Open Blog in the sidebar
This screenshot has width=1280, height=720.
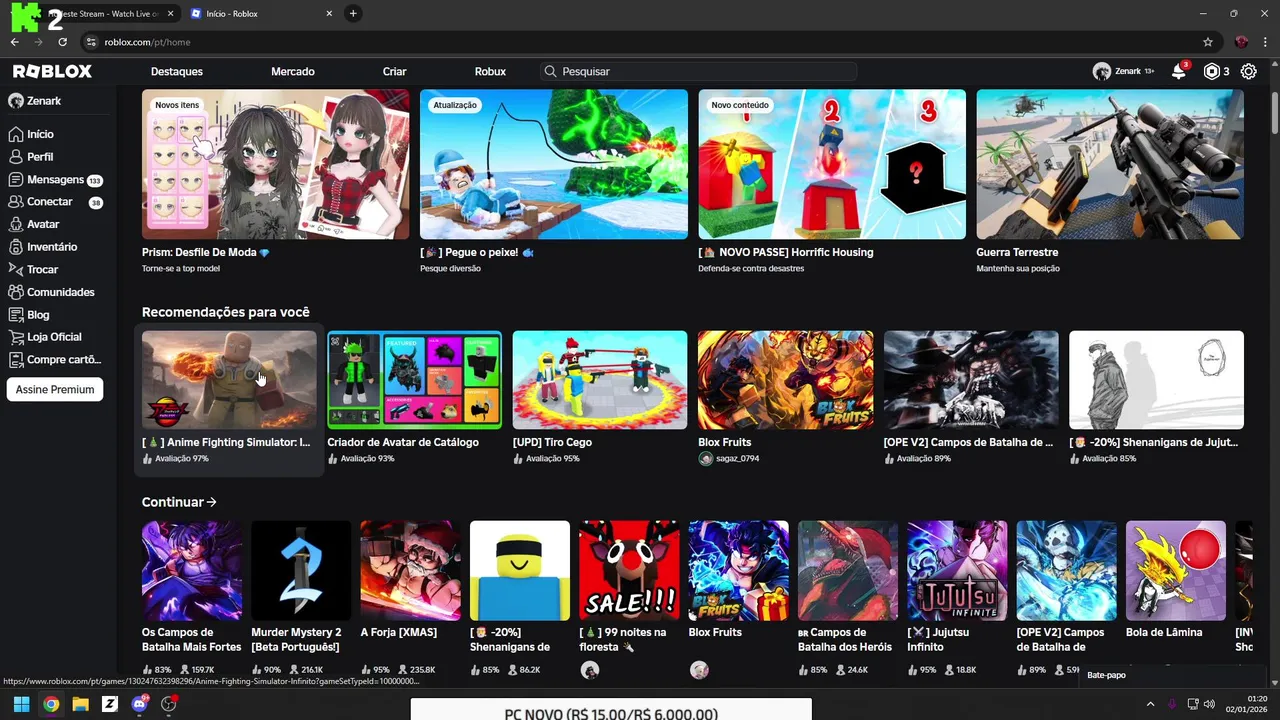[x=38, y=315]
